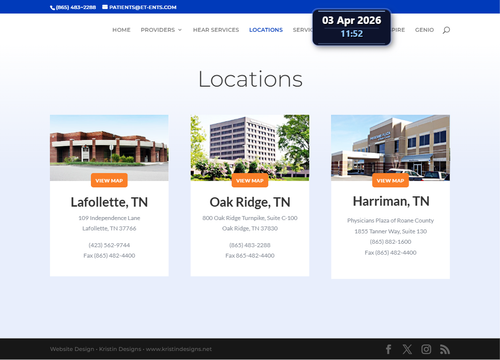Open the Providers menu item

click(x=158, y=30)
